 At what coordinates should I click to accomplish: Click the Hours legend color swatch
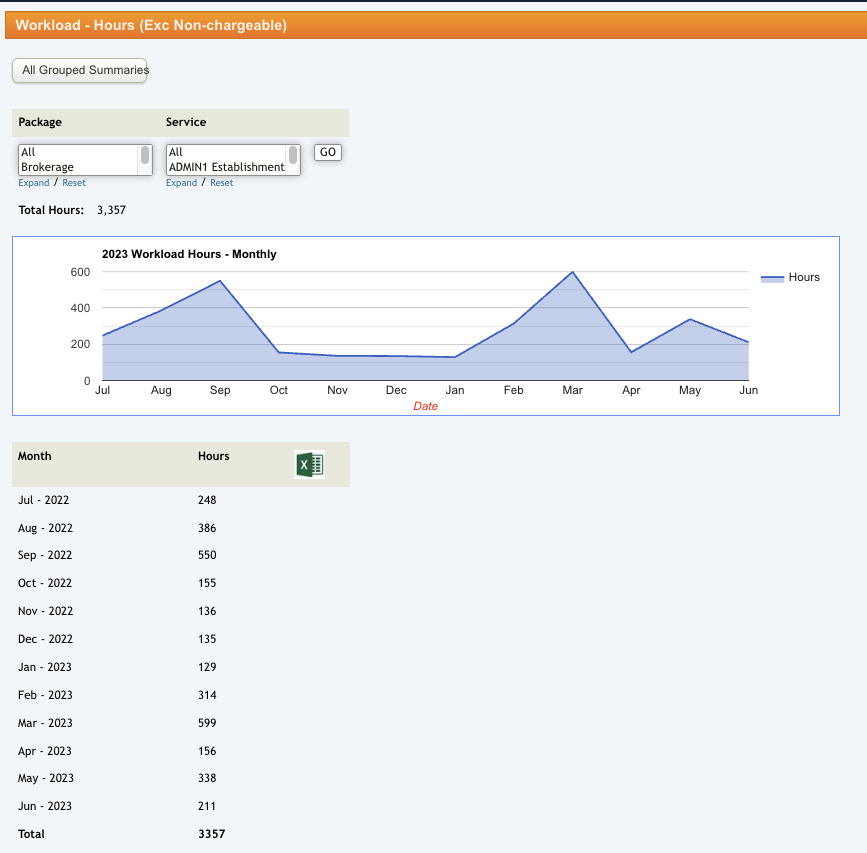(x=772, y=278)
